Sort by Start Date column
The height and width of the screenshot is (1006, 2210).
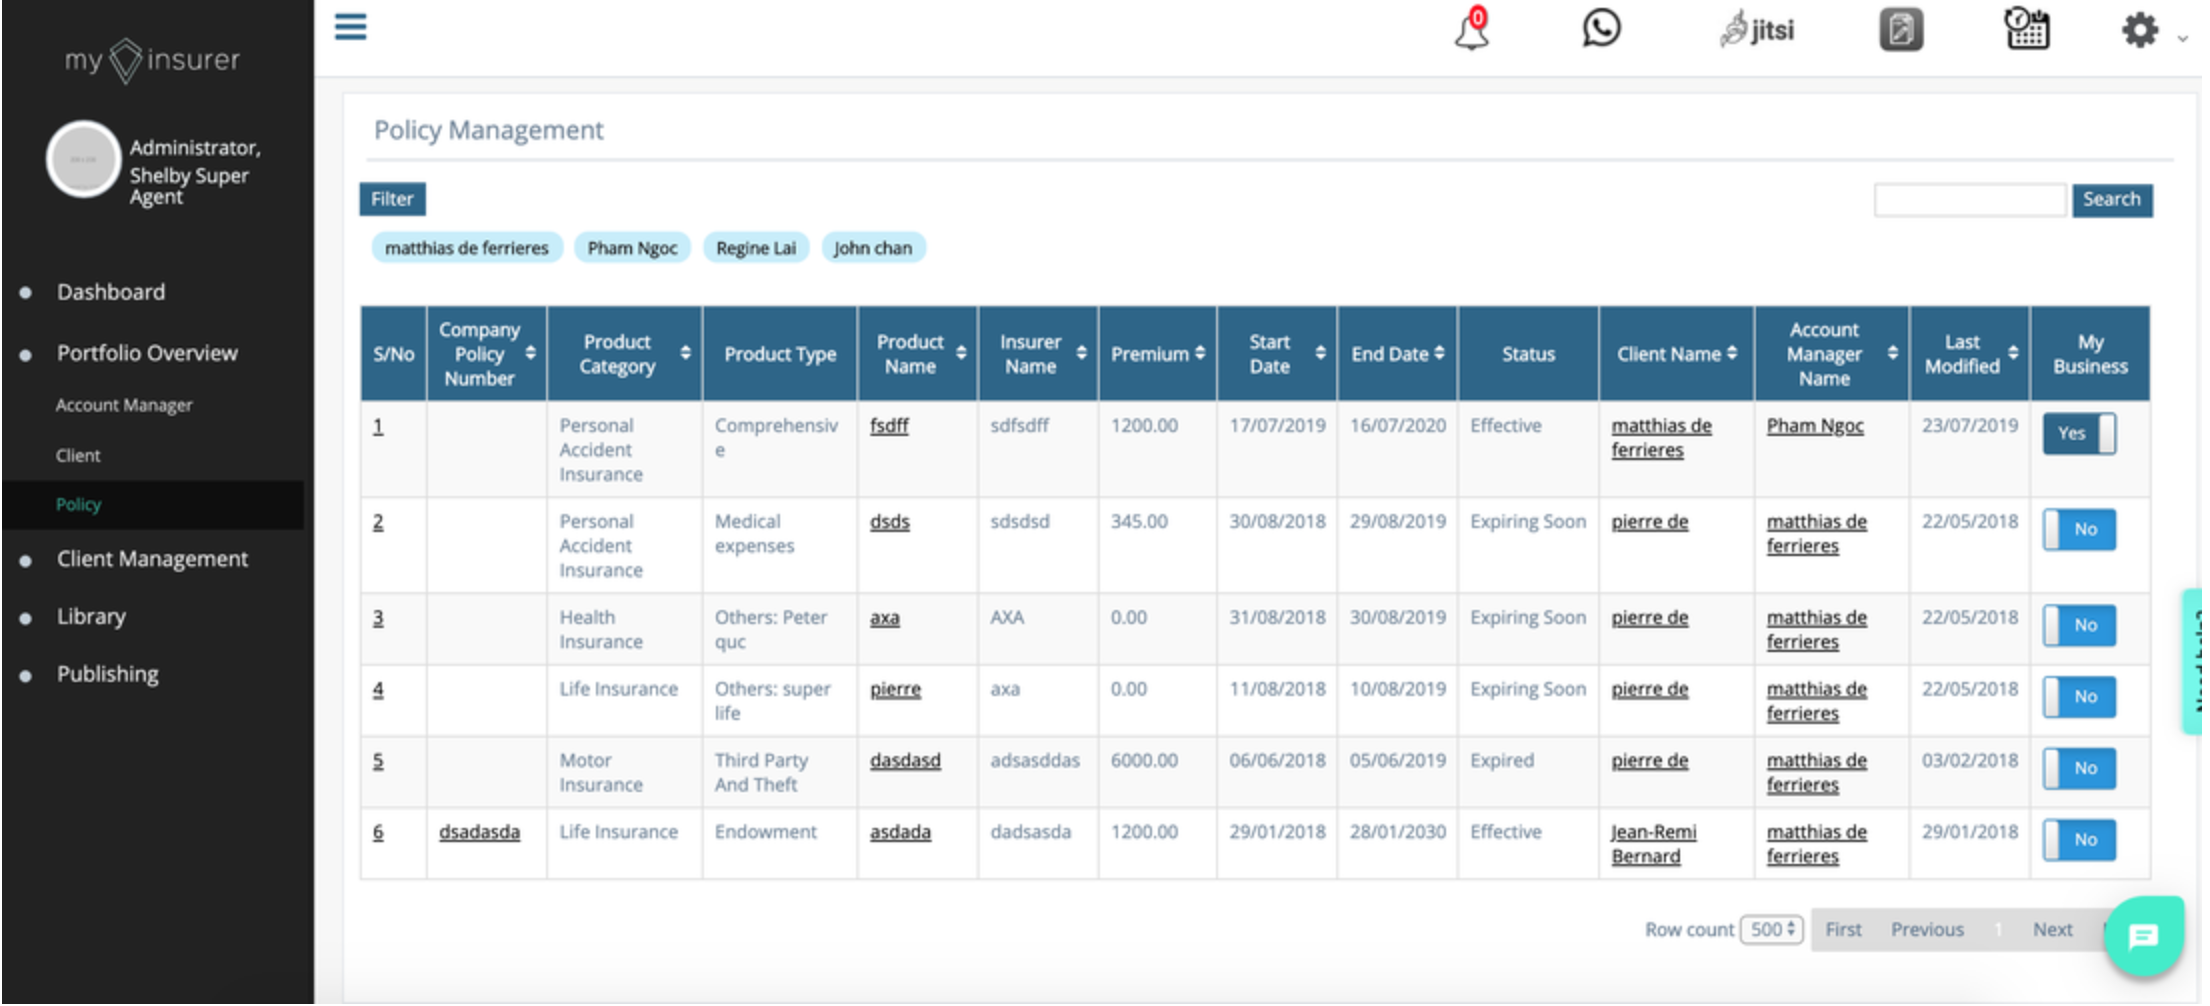(1320, 353)
